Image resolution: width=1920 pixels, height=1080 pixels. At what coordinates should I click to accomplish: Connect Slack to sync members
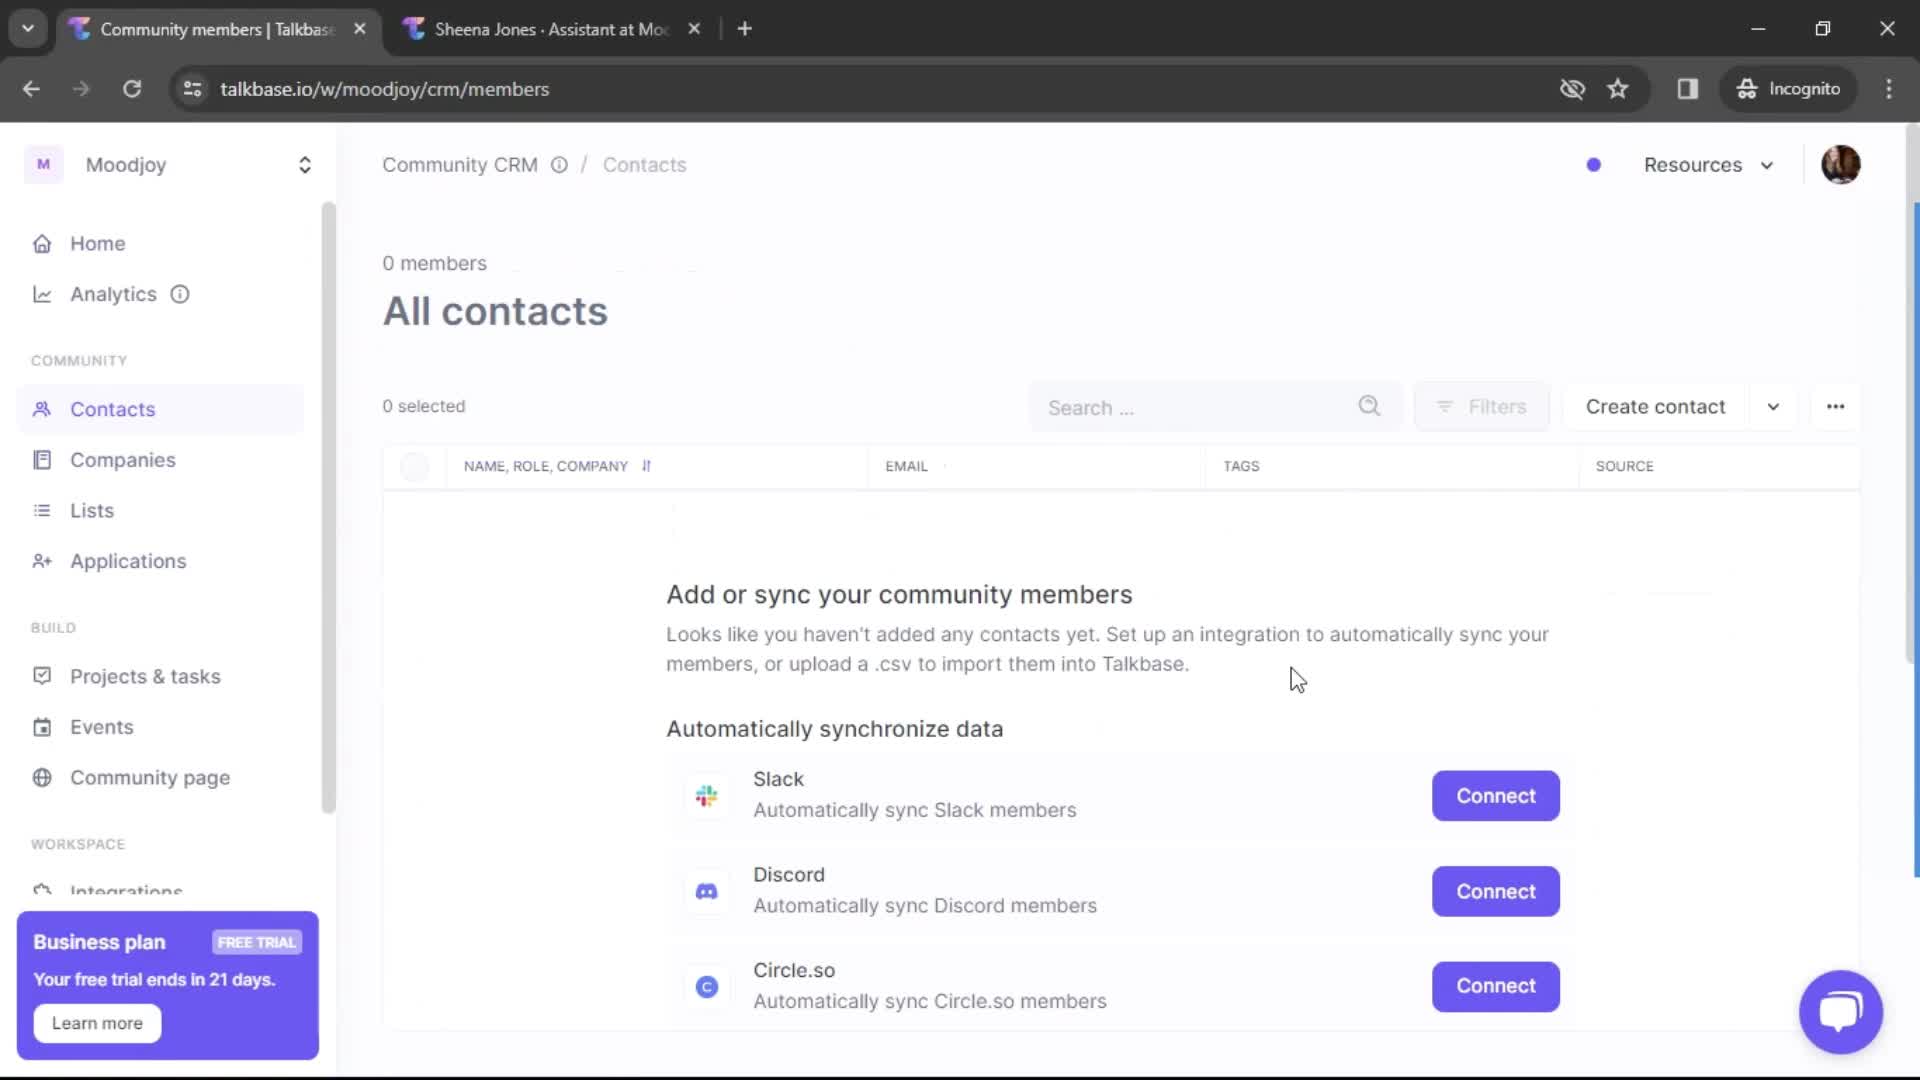pos(1495,796)
